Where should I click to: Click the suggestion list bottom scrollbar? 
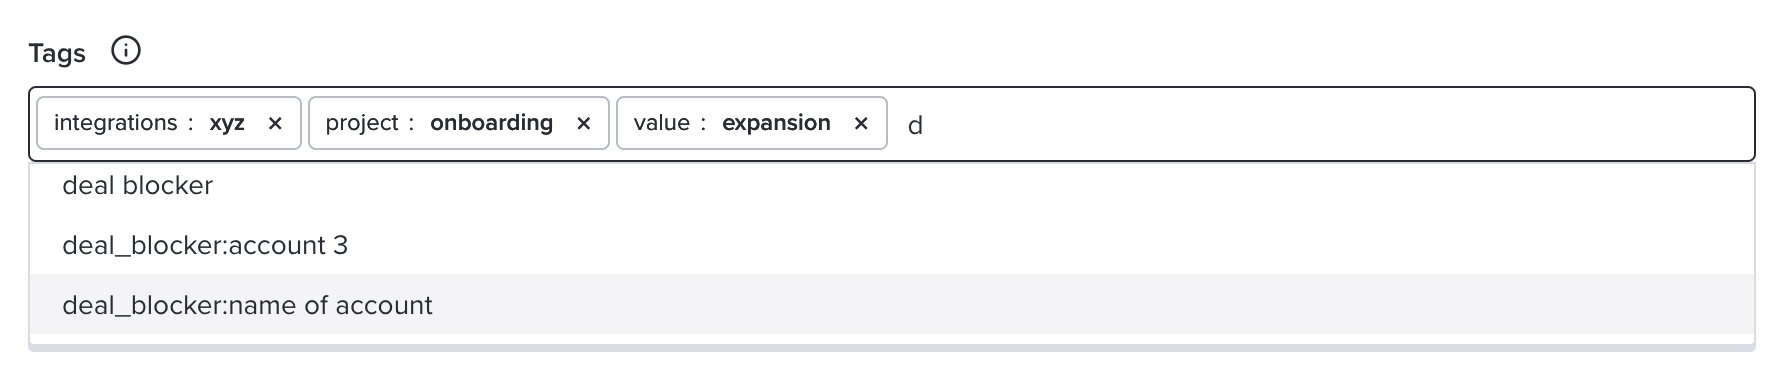[x=892, y=347]
